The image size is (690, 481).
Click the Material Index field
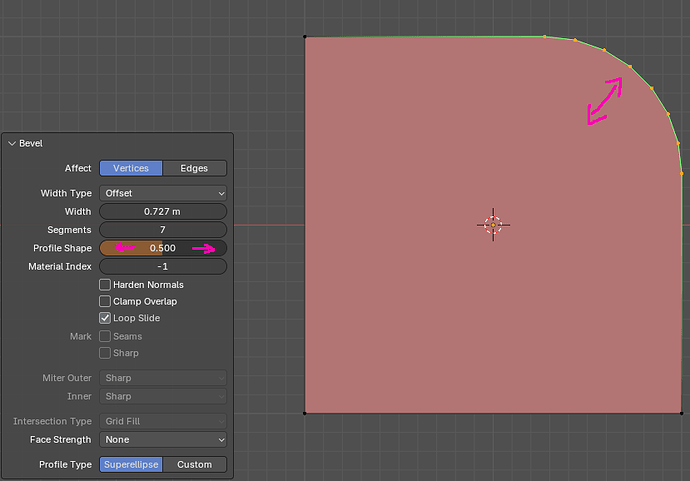click(163, 267)
